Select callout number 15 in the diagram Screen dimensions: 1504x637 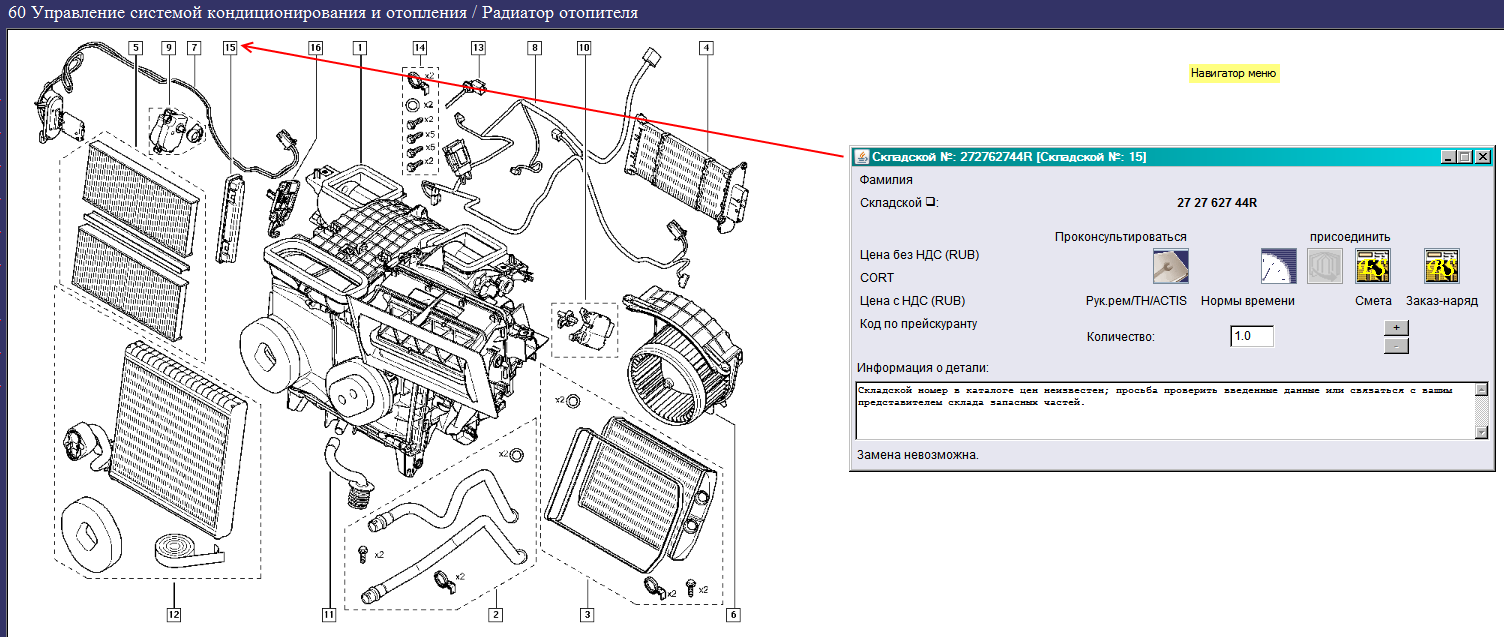[230, 47]
